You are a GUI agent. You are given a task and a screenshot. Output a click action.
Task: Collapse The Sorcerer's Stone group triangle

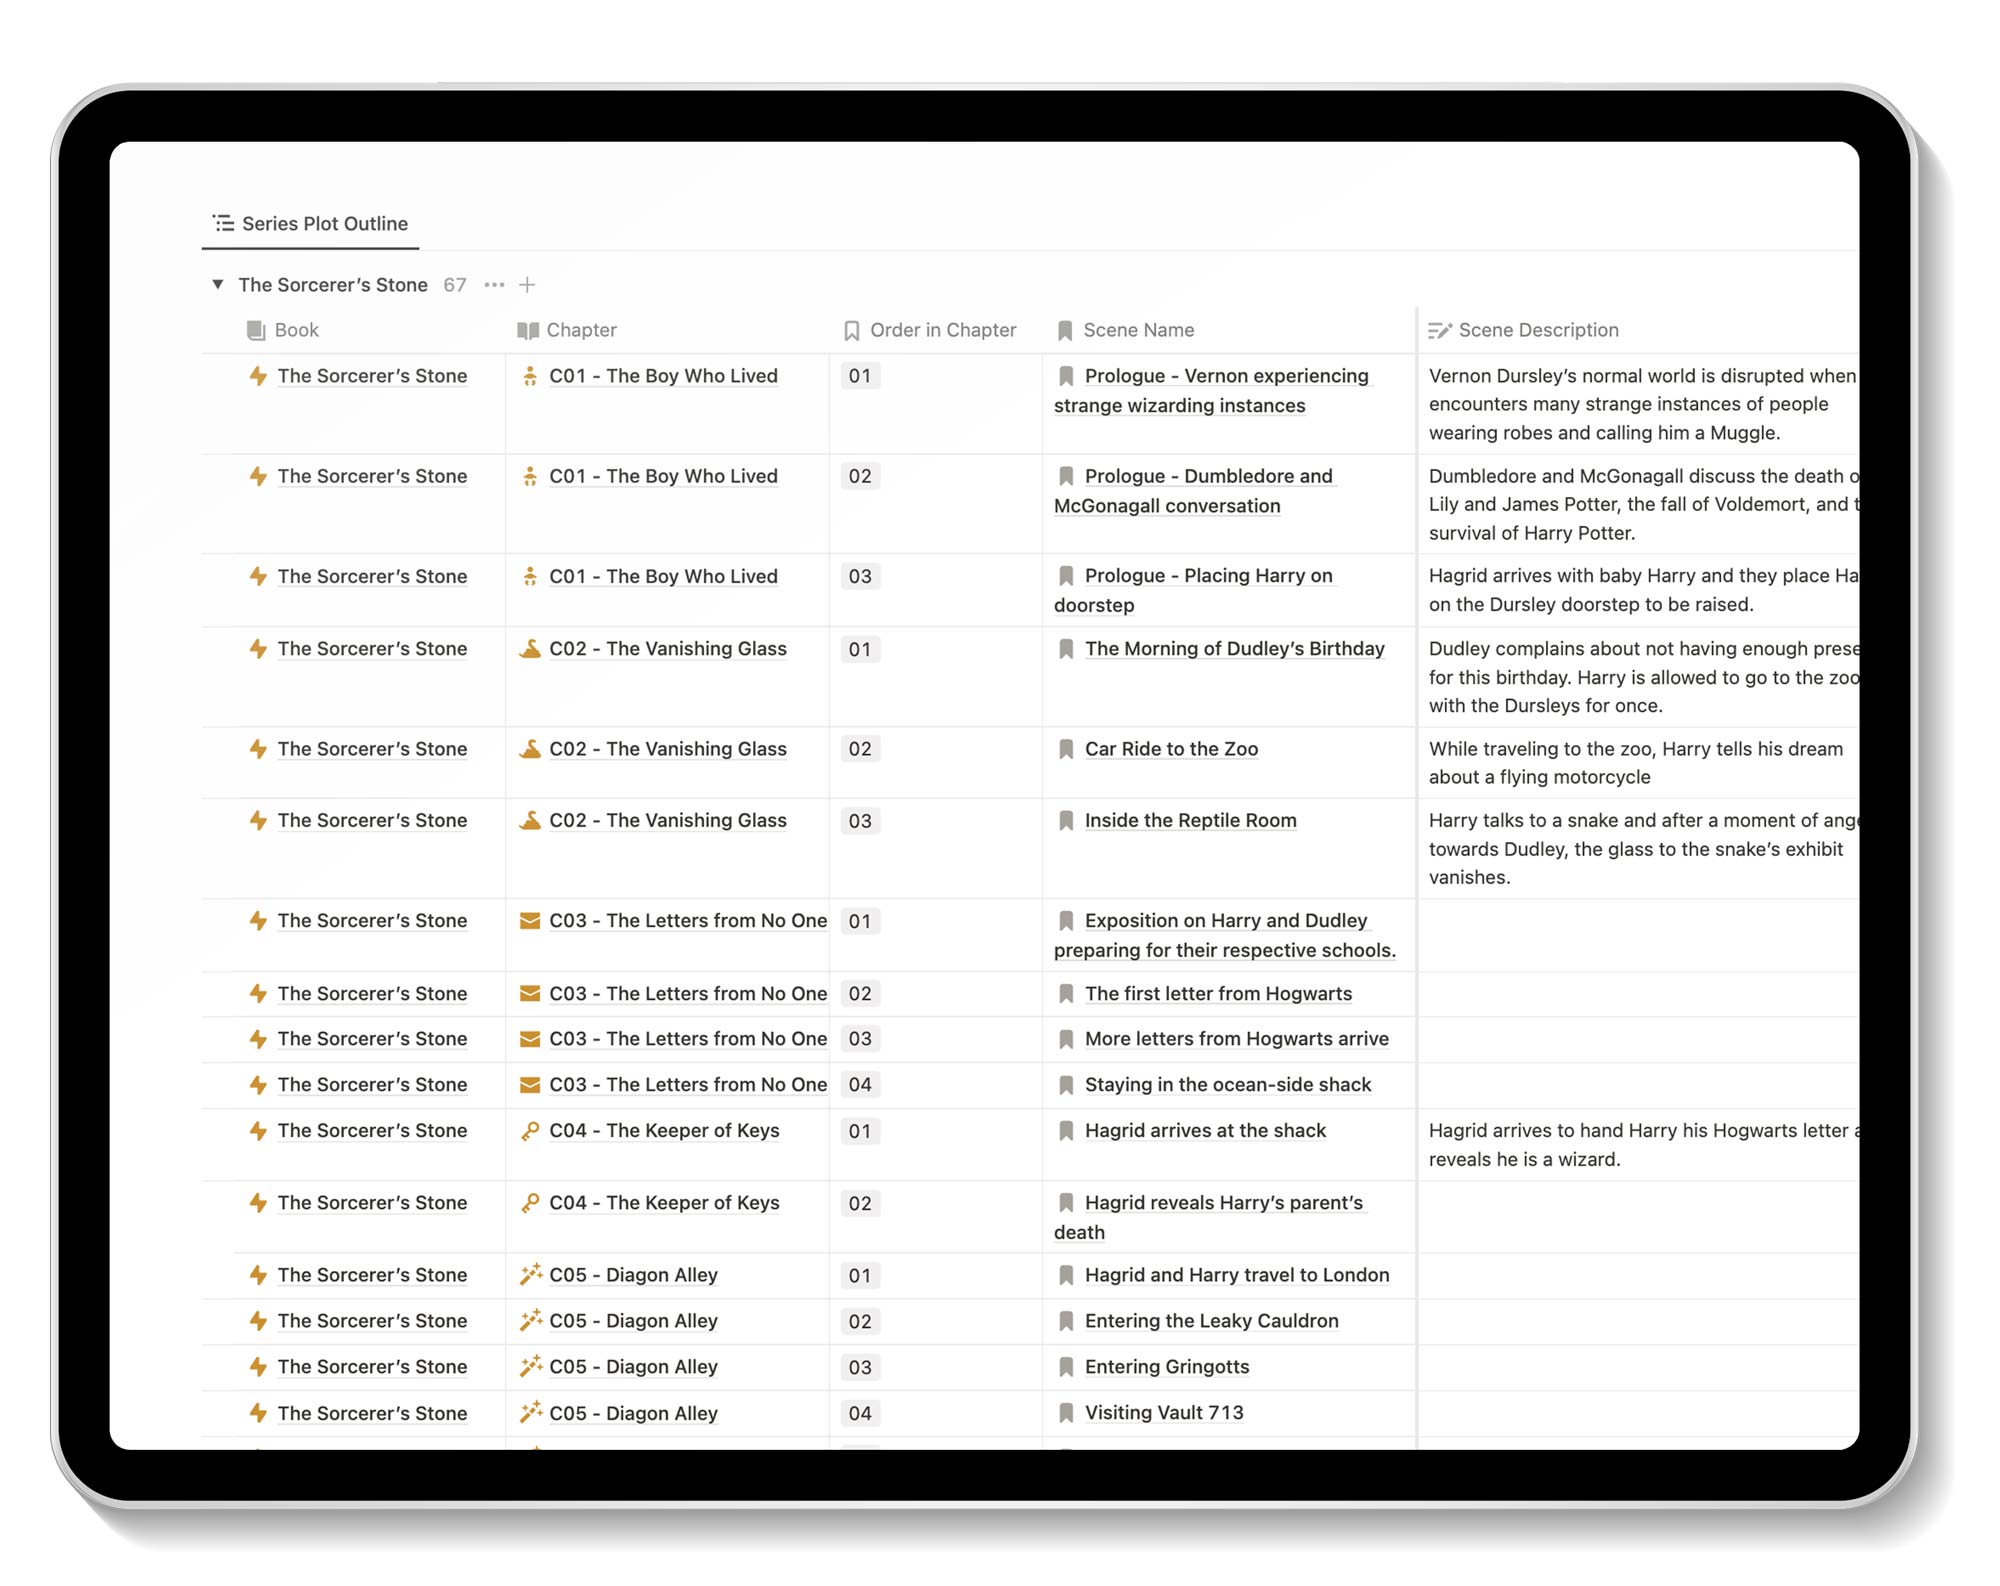(216, 284)
